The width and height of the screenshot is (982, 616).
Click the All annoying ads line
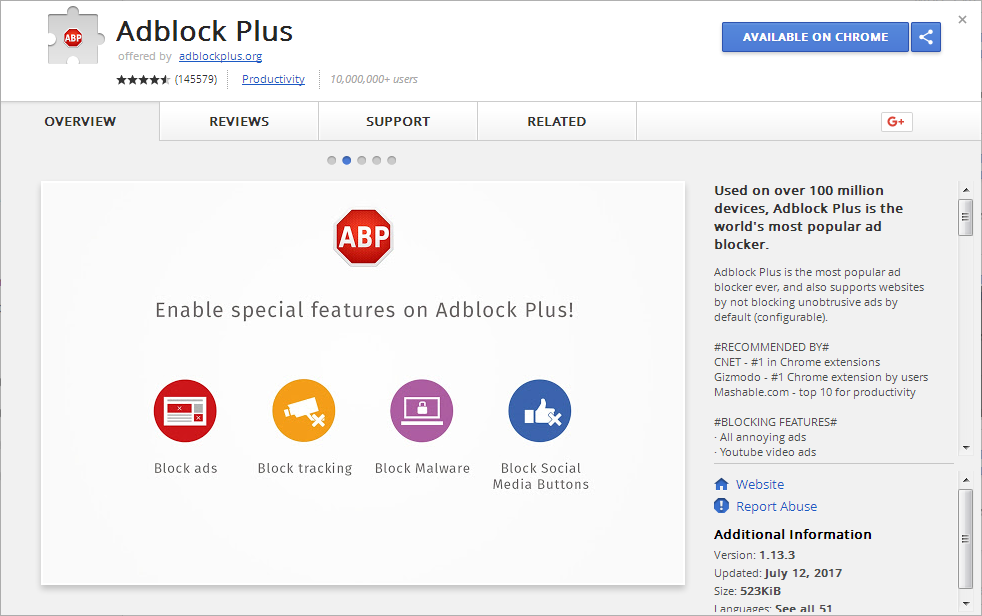coord(760,437)
